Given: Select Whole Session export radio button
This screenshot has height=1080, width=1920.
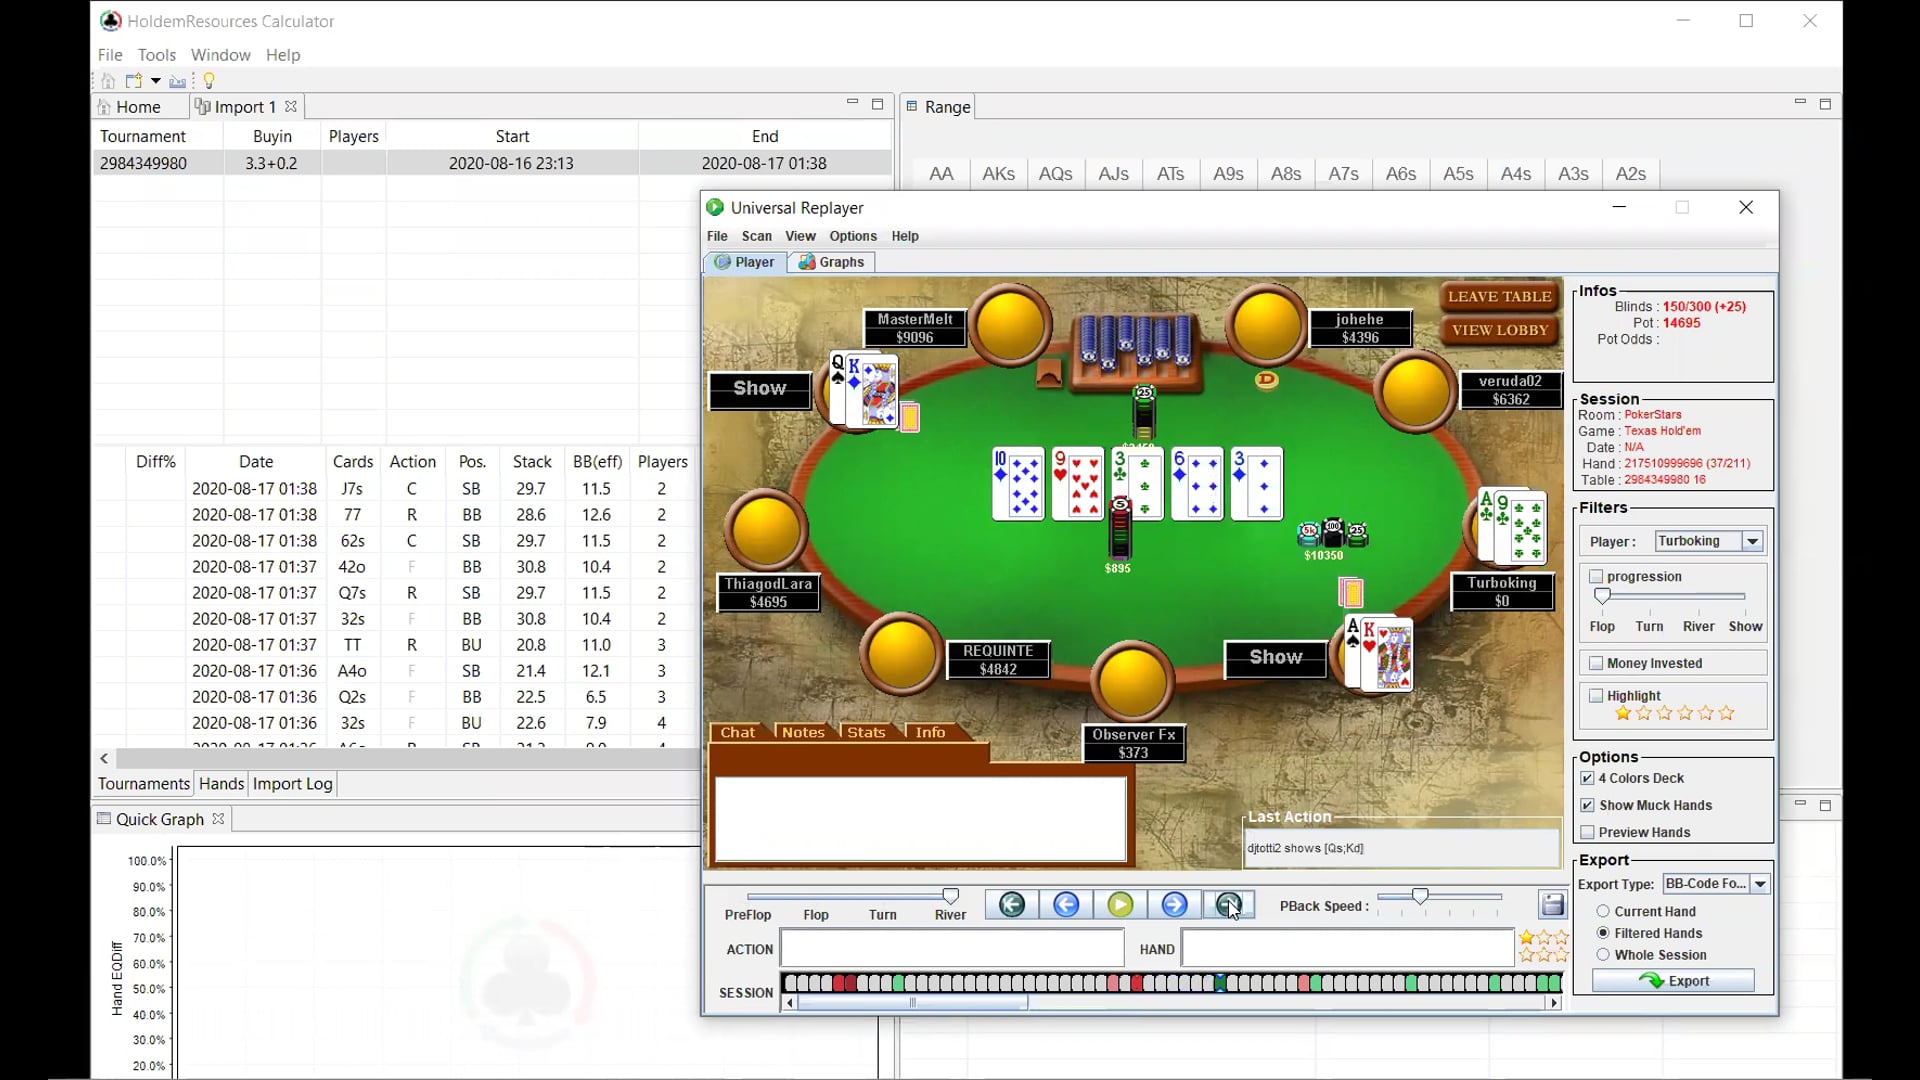Looking at the screenshot, I should pyautogui.click(x=1603, y=955).
